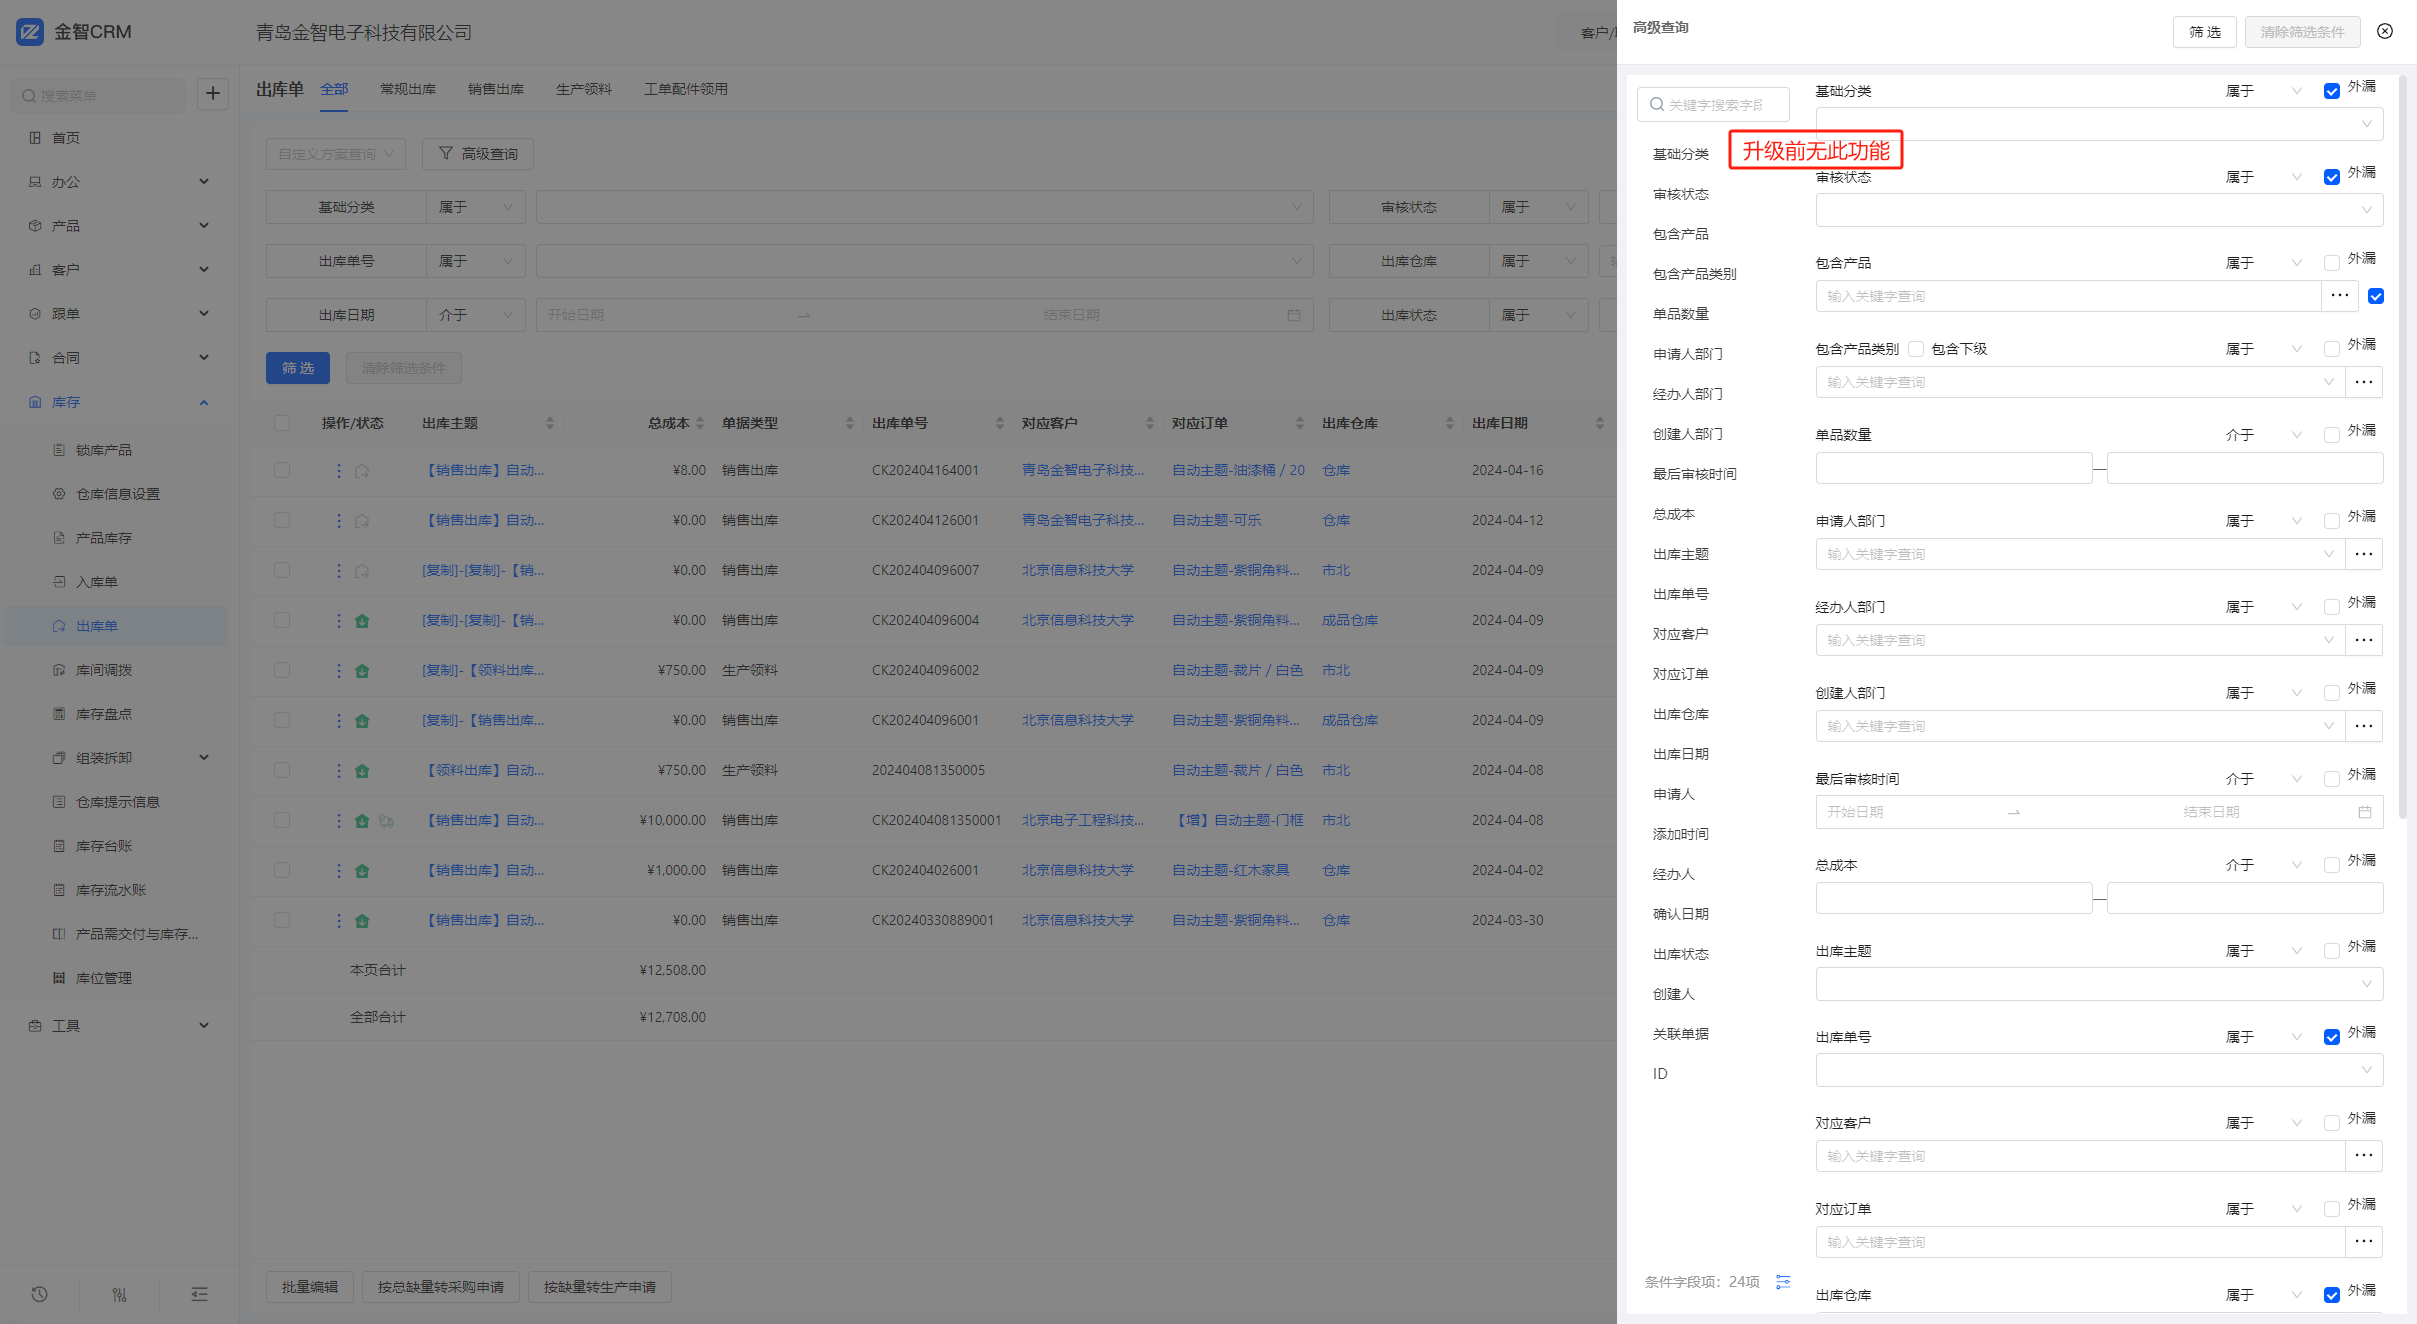
Task: Open 属于 operator dropdown for 审核状态
Action: click(x=2263, y=177)
